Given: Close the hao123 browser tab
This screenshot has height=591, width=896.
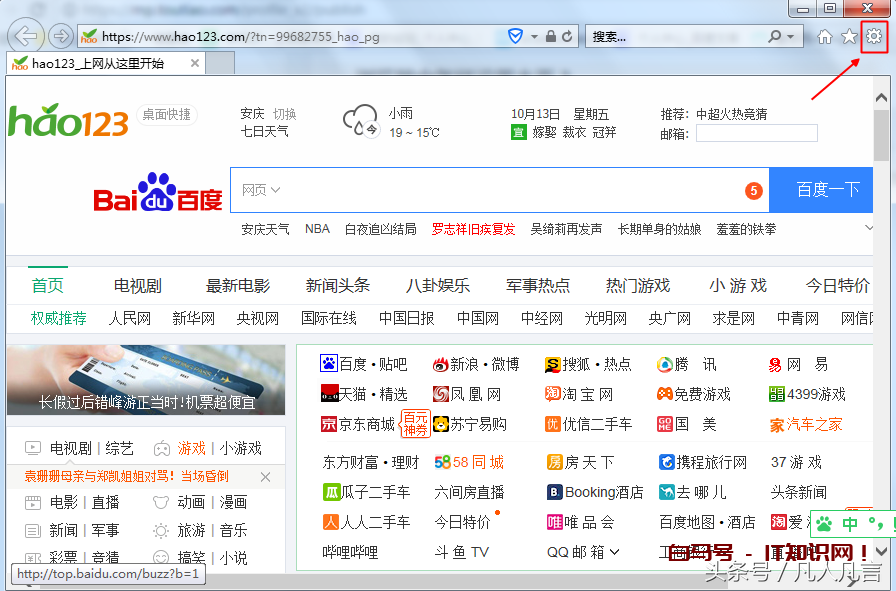Looking at the screenshot, I should click(x=195, y=63).
